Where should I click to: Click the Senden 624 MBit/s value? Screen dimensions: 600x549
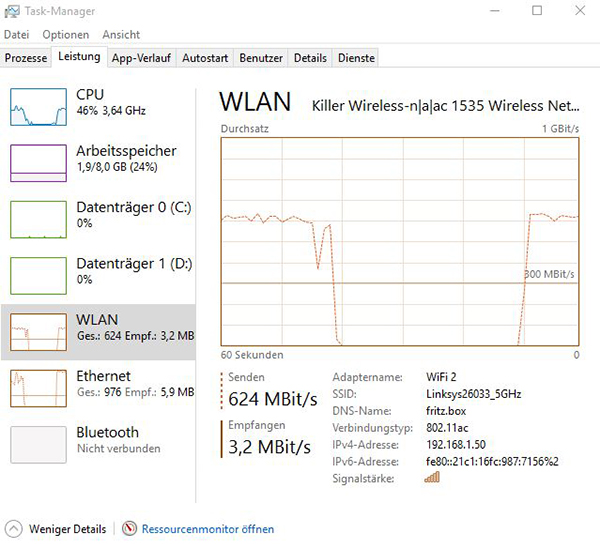click(272, 399)
